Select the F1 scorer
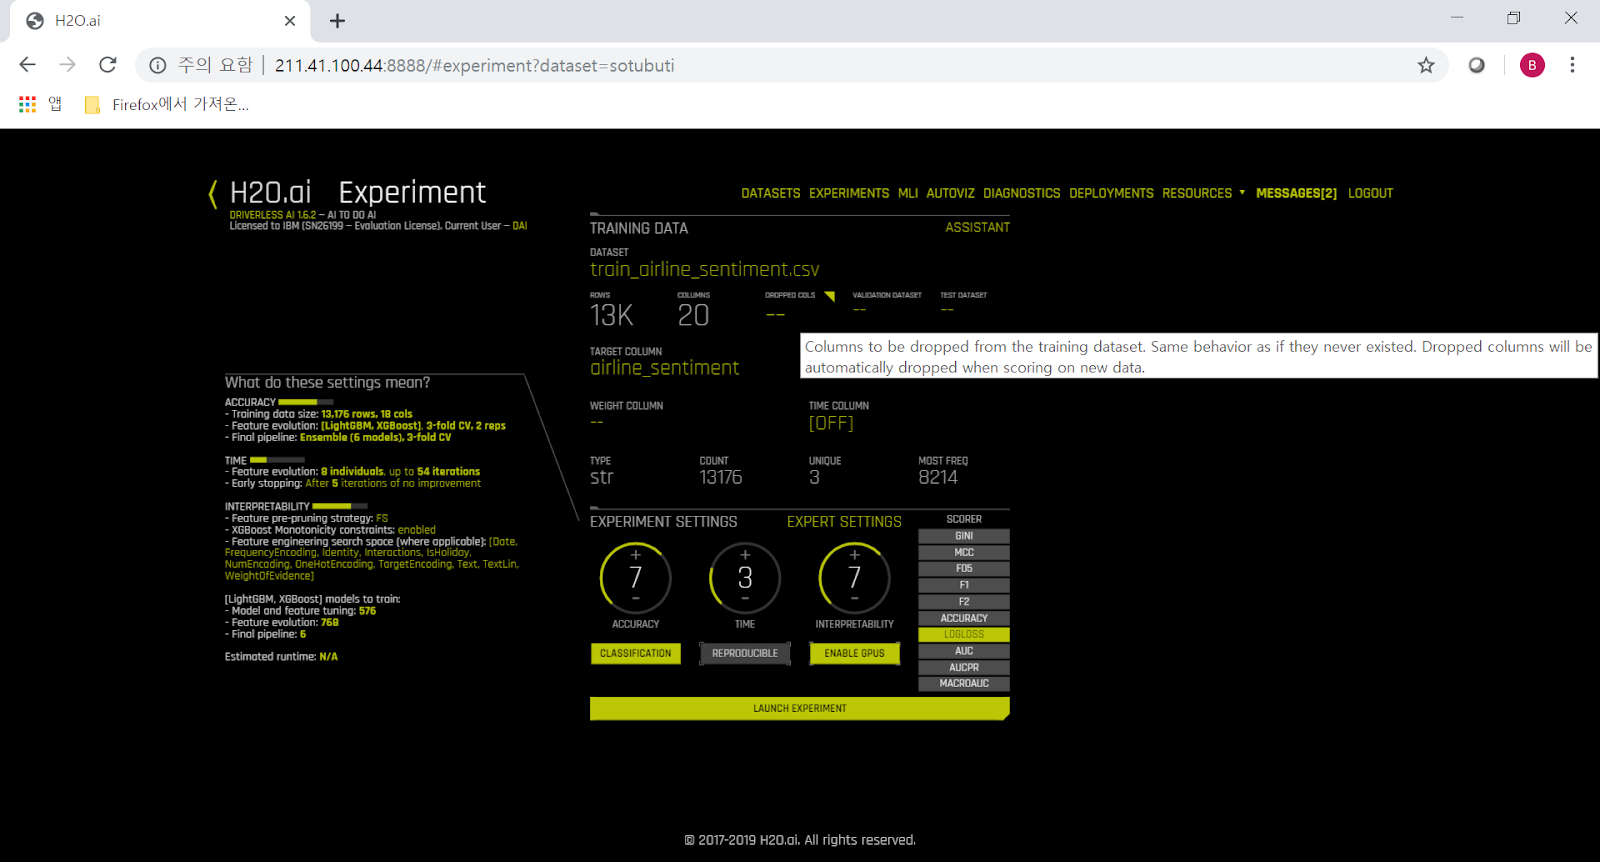The image size is (1600, 862). [x=964, y=585]
